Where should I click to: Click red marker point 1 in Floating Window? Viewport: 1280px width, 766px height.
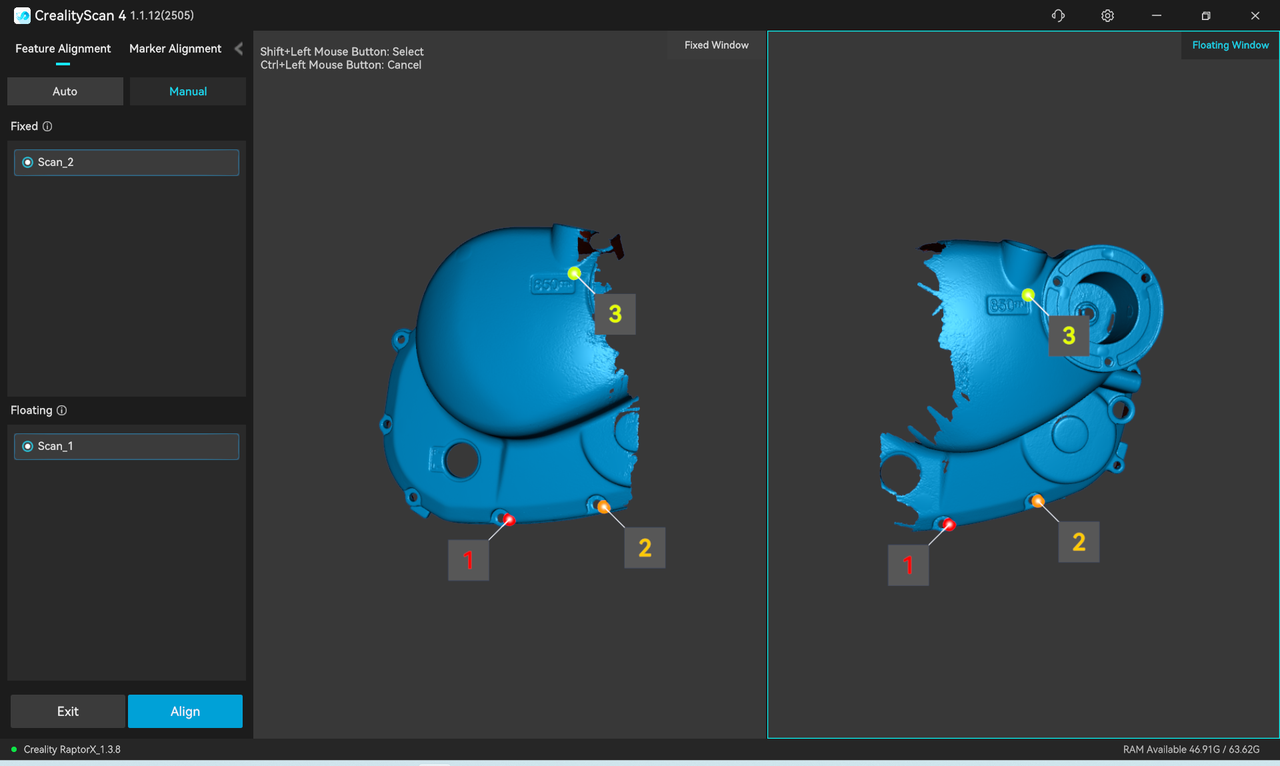tap(949, 525)
